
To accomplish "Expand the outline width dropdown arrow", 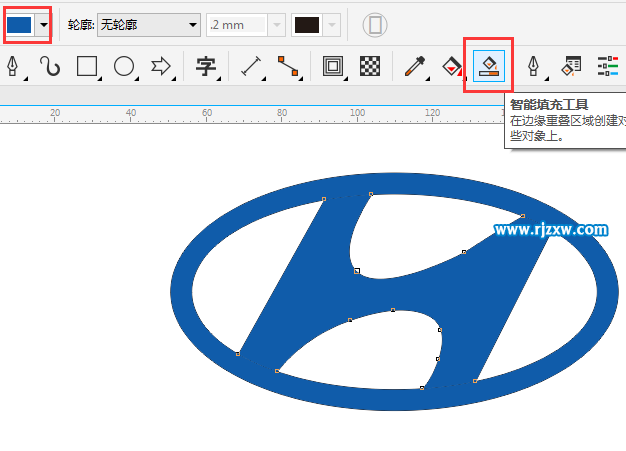I will [x=276, y=25].
